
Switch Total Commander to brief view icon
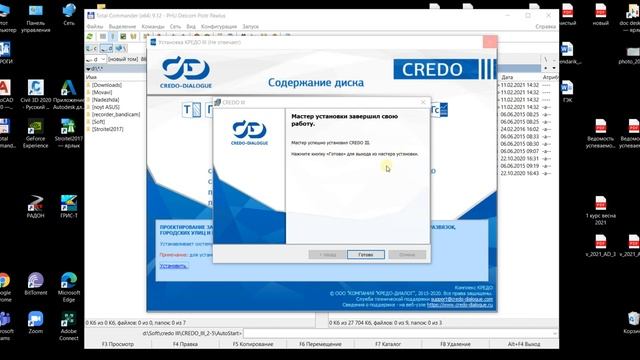[x=103, y=36]
